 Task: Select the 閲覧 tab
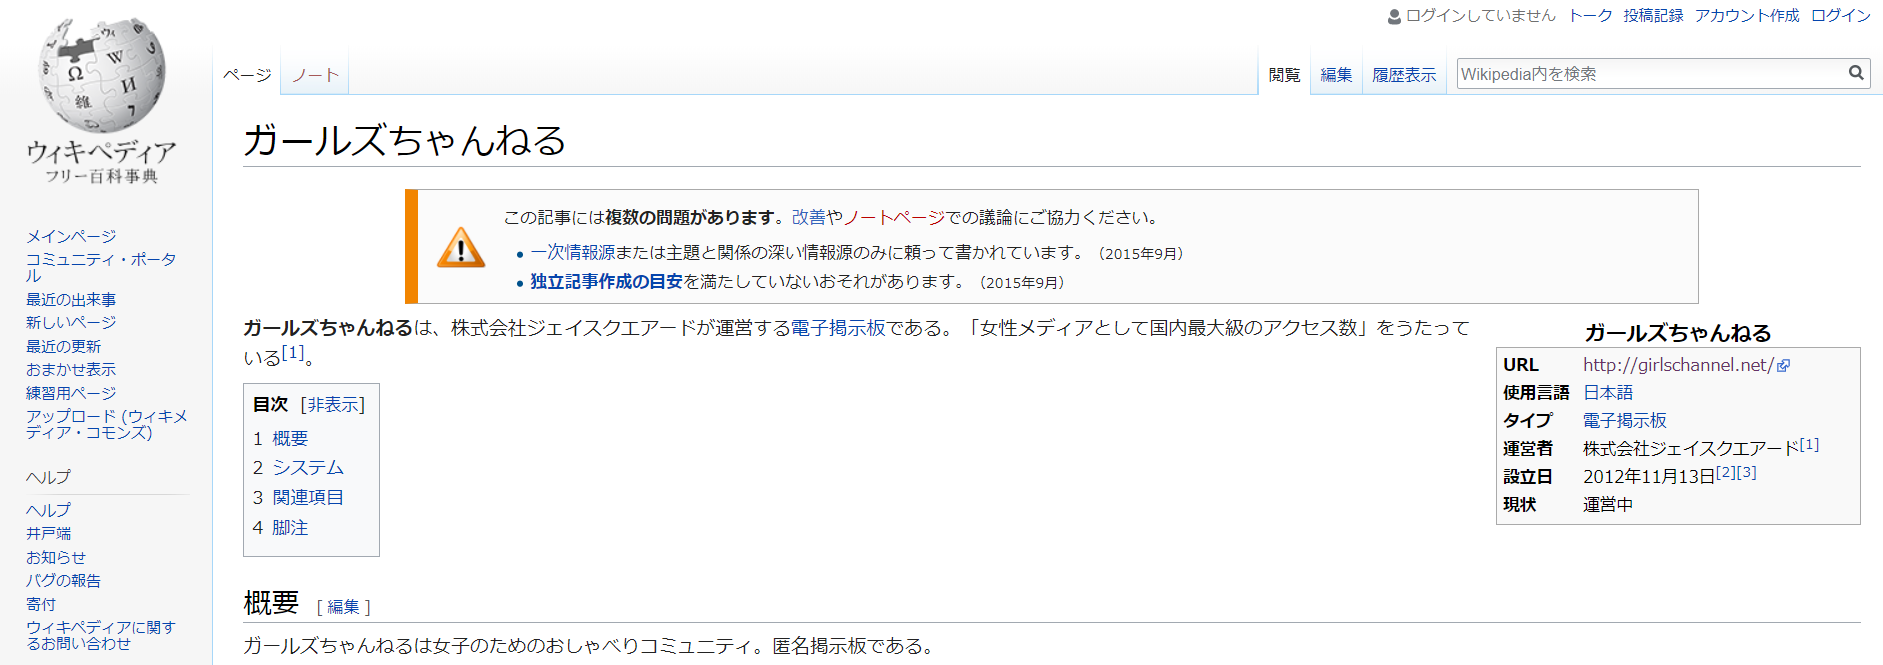coord(1284,75)
